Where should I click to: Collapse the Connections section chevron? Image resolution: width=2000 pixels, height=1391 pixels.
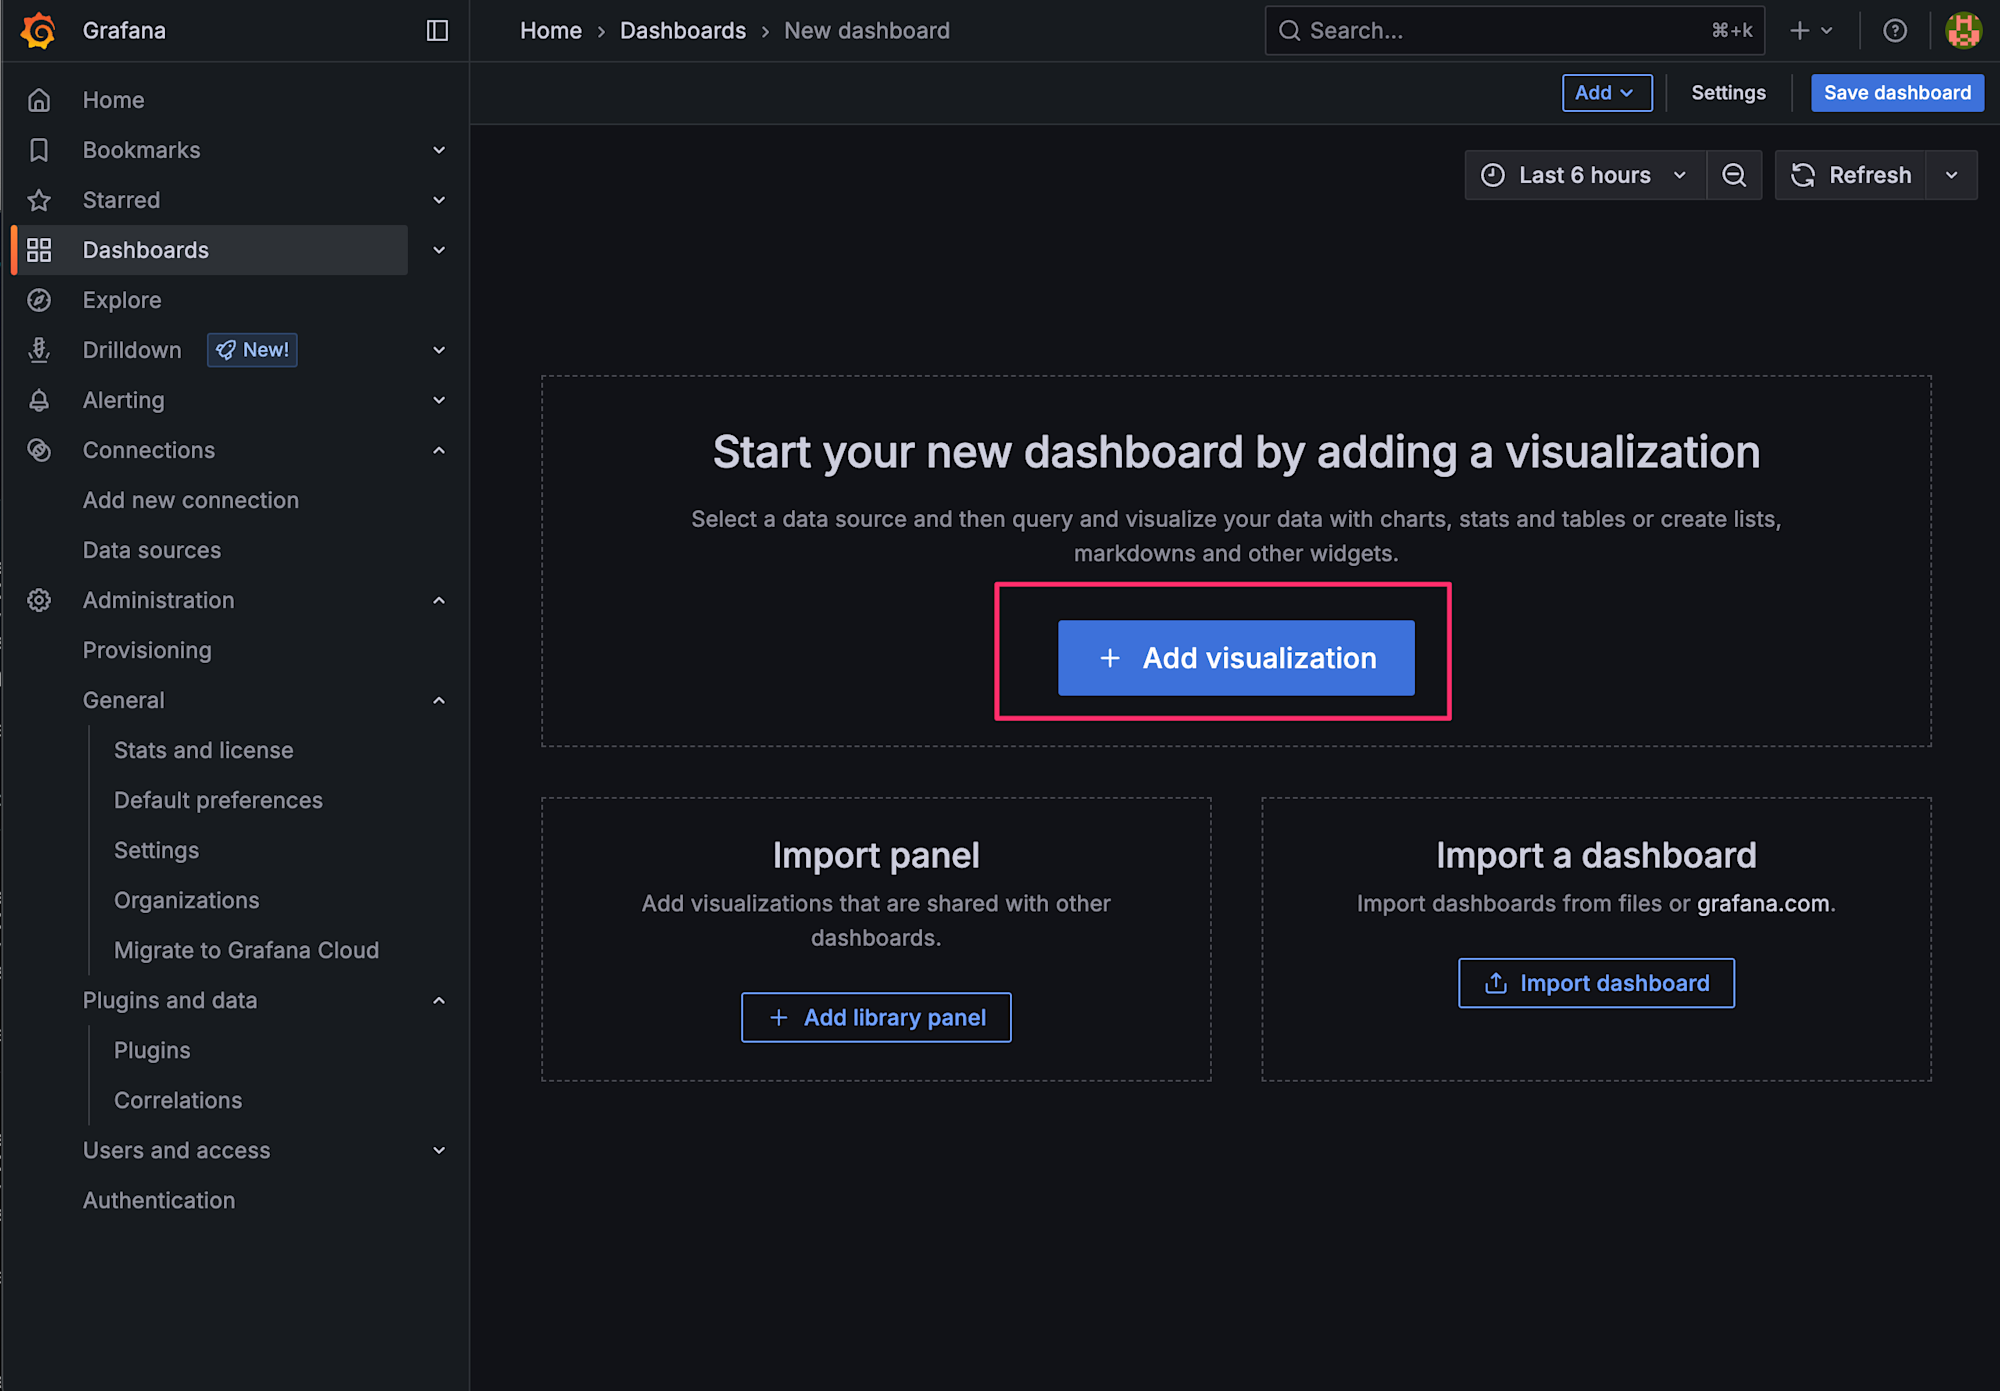pyautogui.click(x=439, y=450)
